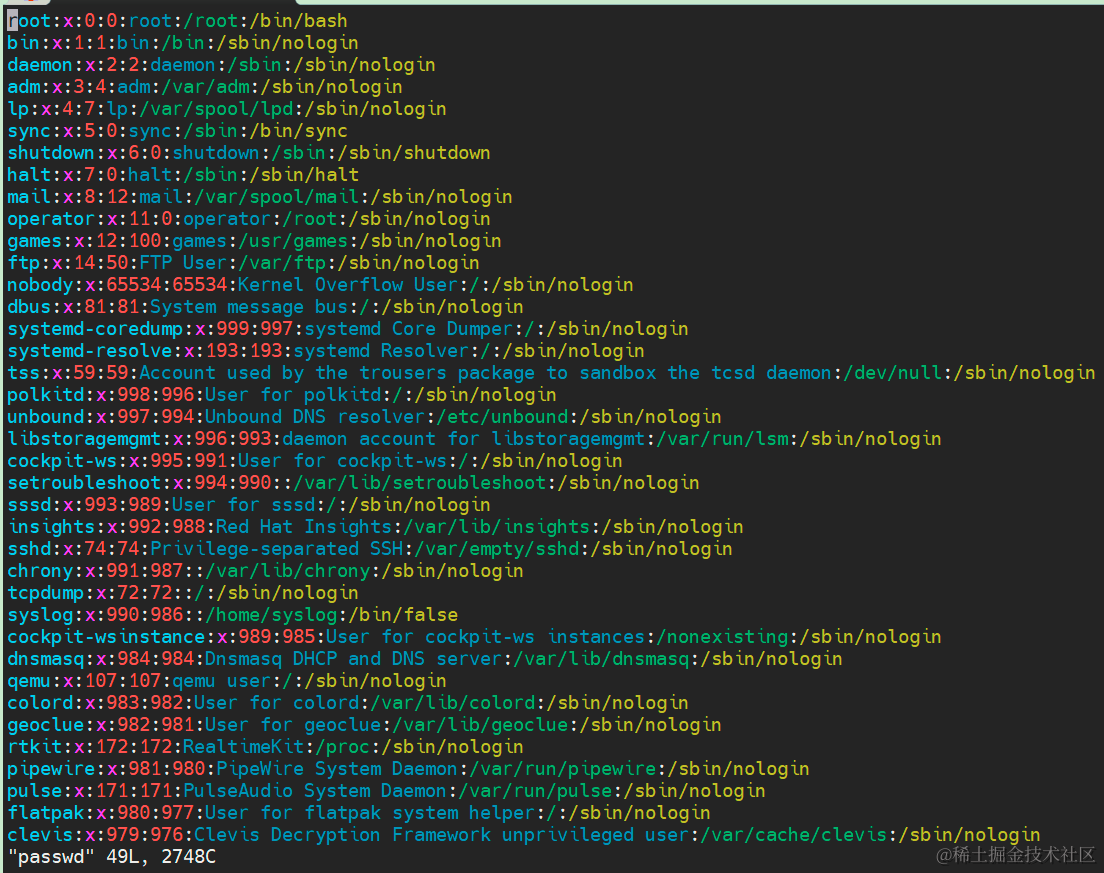The height and width of the screenshot is (873, 1104).
Task: Click "PipeWire System Daemon" description
Action: (x=337, y=769)
